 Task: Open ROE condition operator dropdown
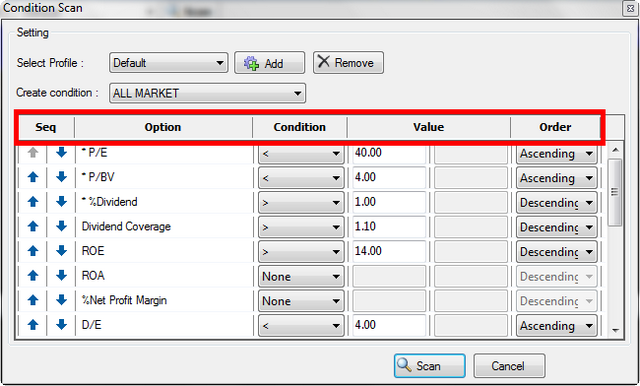click(301, 252)
